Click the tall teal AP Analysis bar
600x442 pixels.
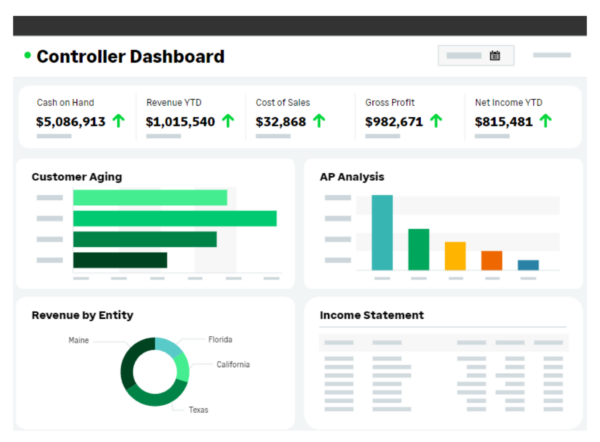382,233
